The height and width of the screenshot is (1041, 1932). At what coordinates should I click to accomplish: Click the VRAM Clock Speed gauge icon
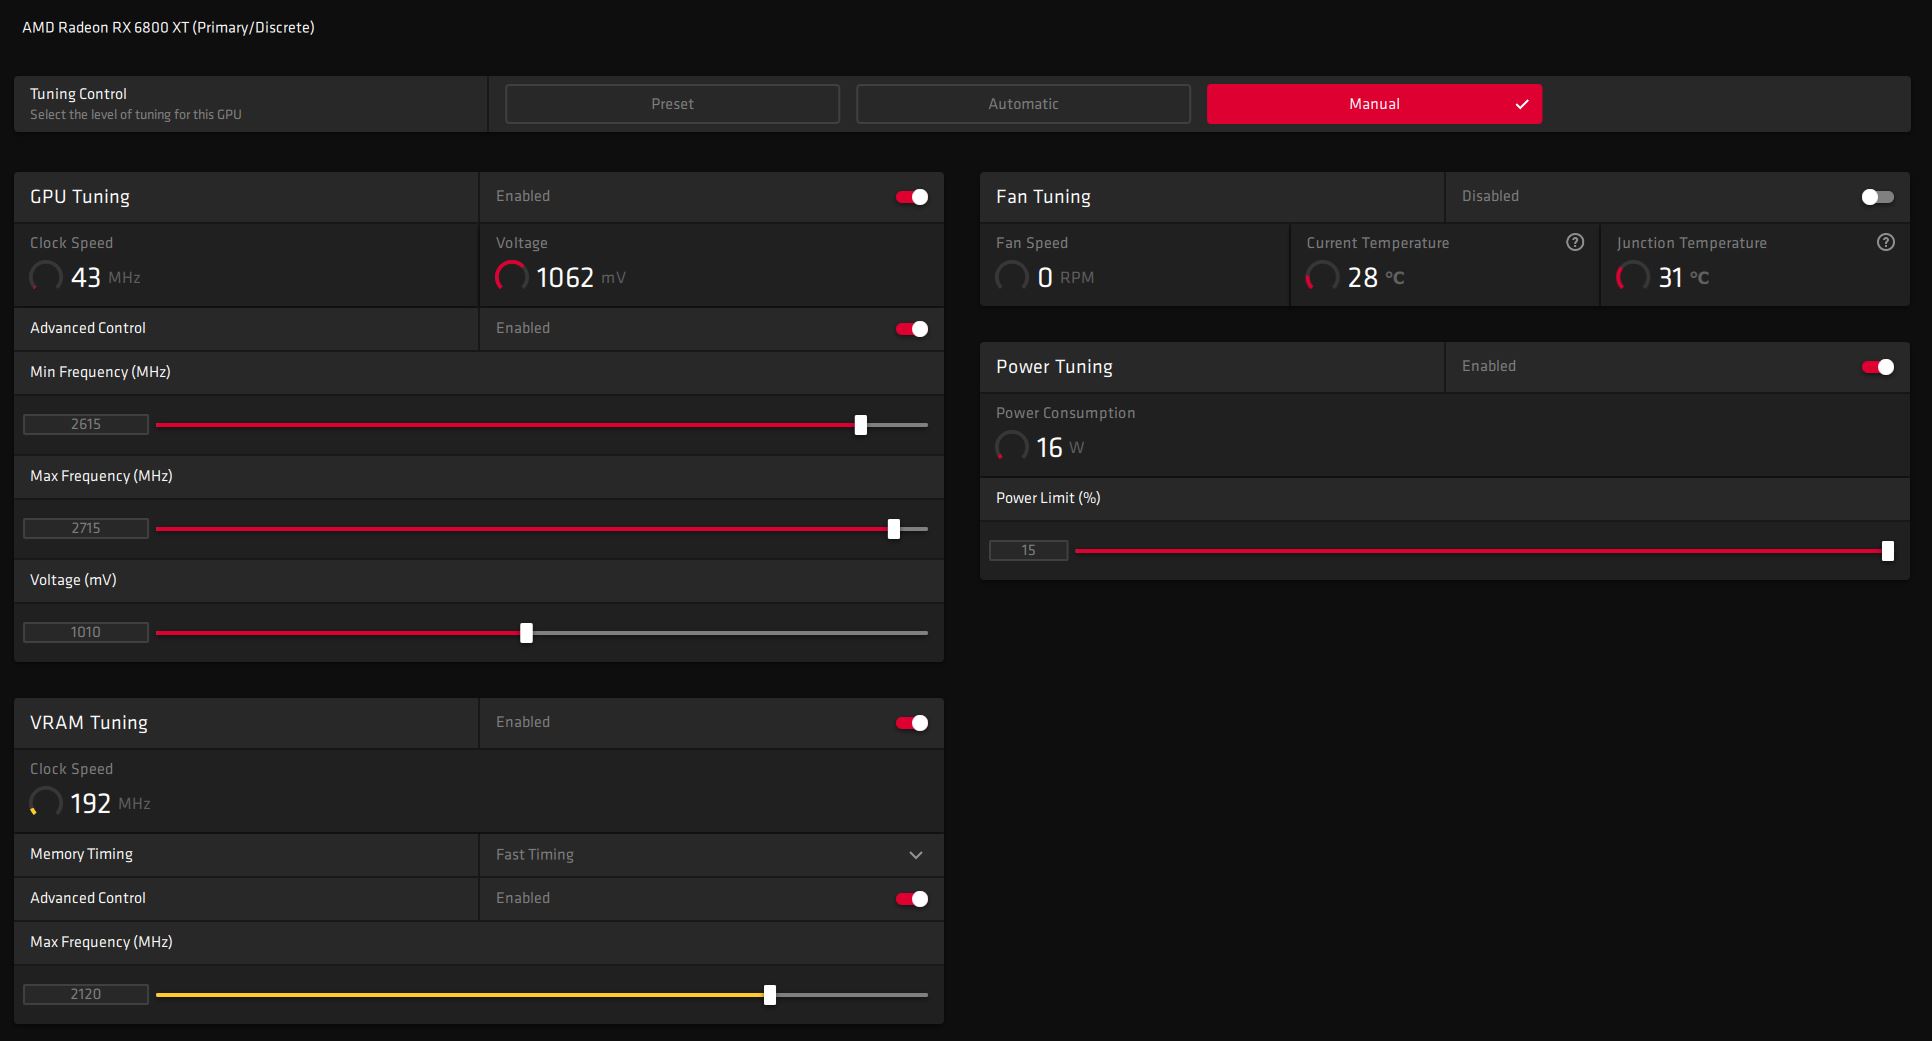click(46, 802)
